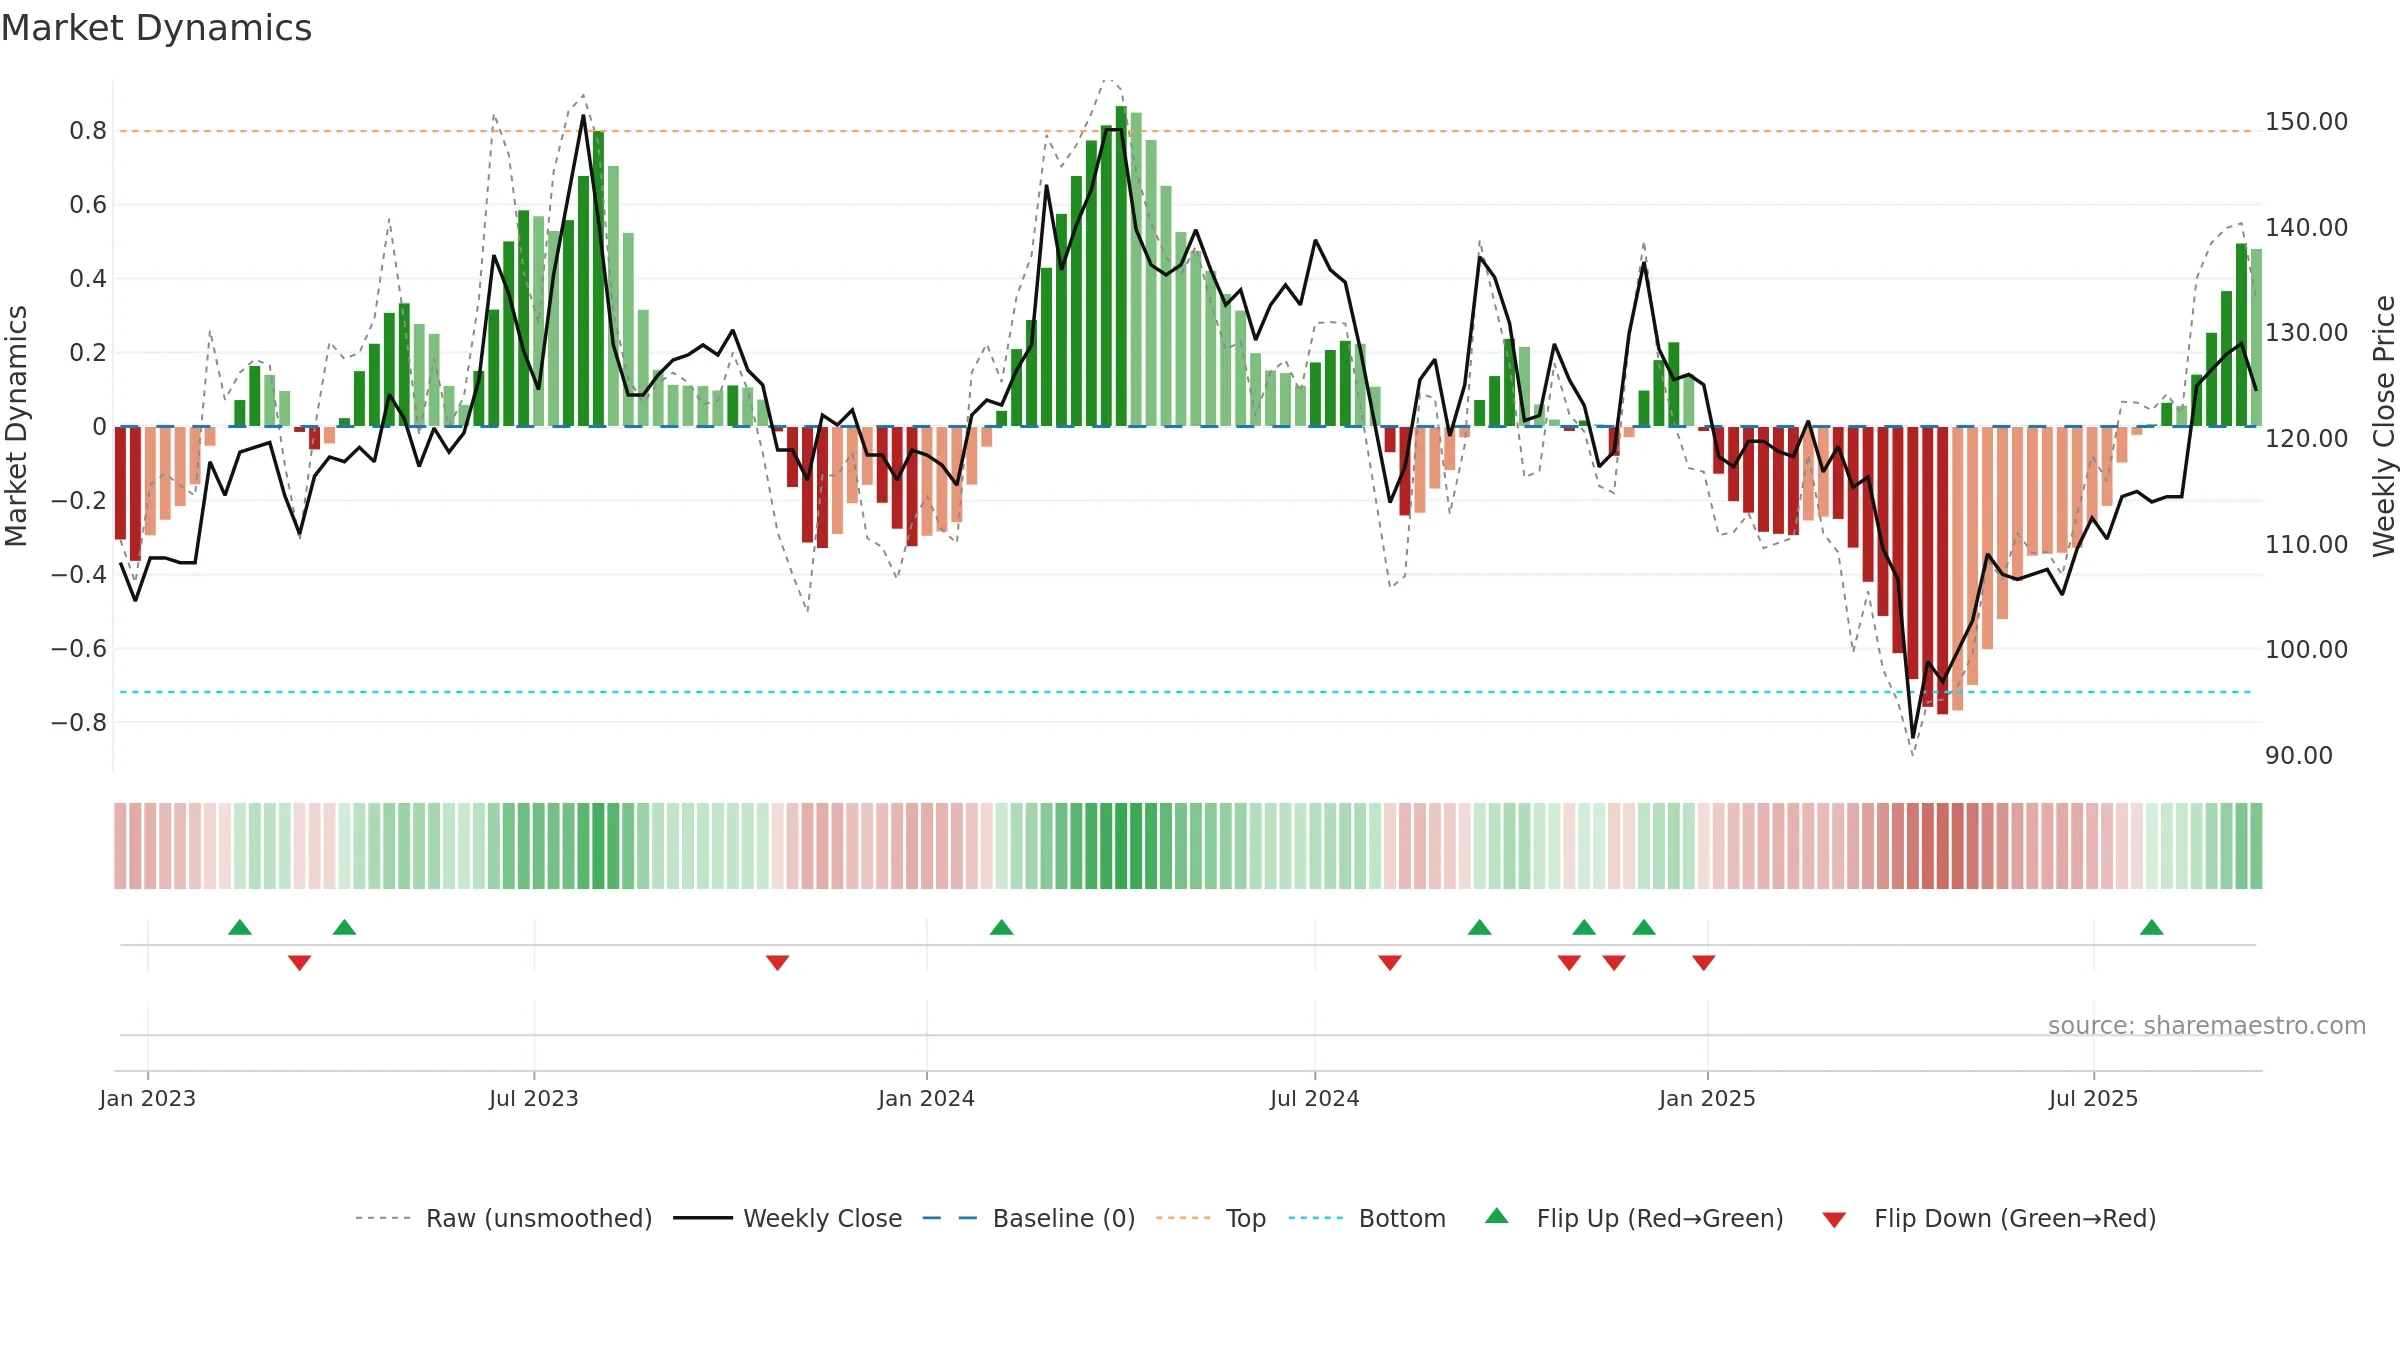Viewport: 2400px width, 1350px height.
Task: Select the flip-down marker between the two early-2023 flip-ups
Action: (300, 962)
